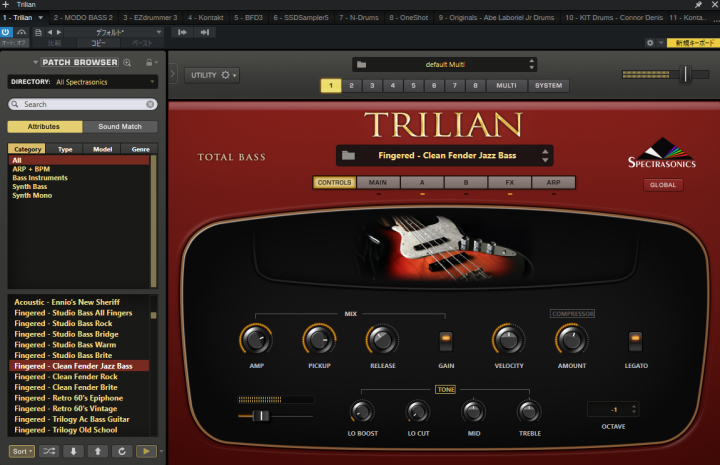Toggle the GAIN switch
720x465 pixels.
[446, 341]
